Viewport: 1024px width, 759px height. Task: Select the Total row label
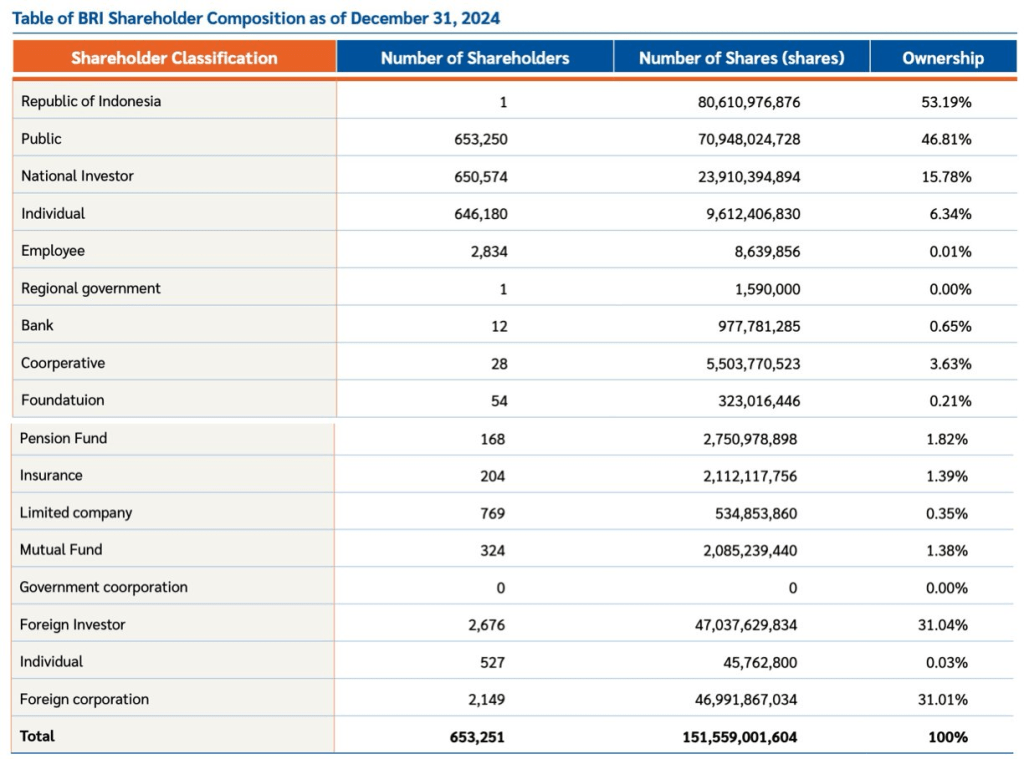[x=37, y=736]
